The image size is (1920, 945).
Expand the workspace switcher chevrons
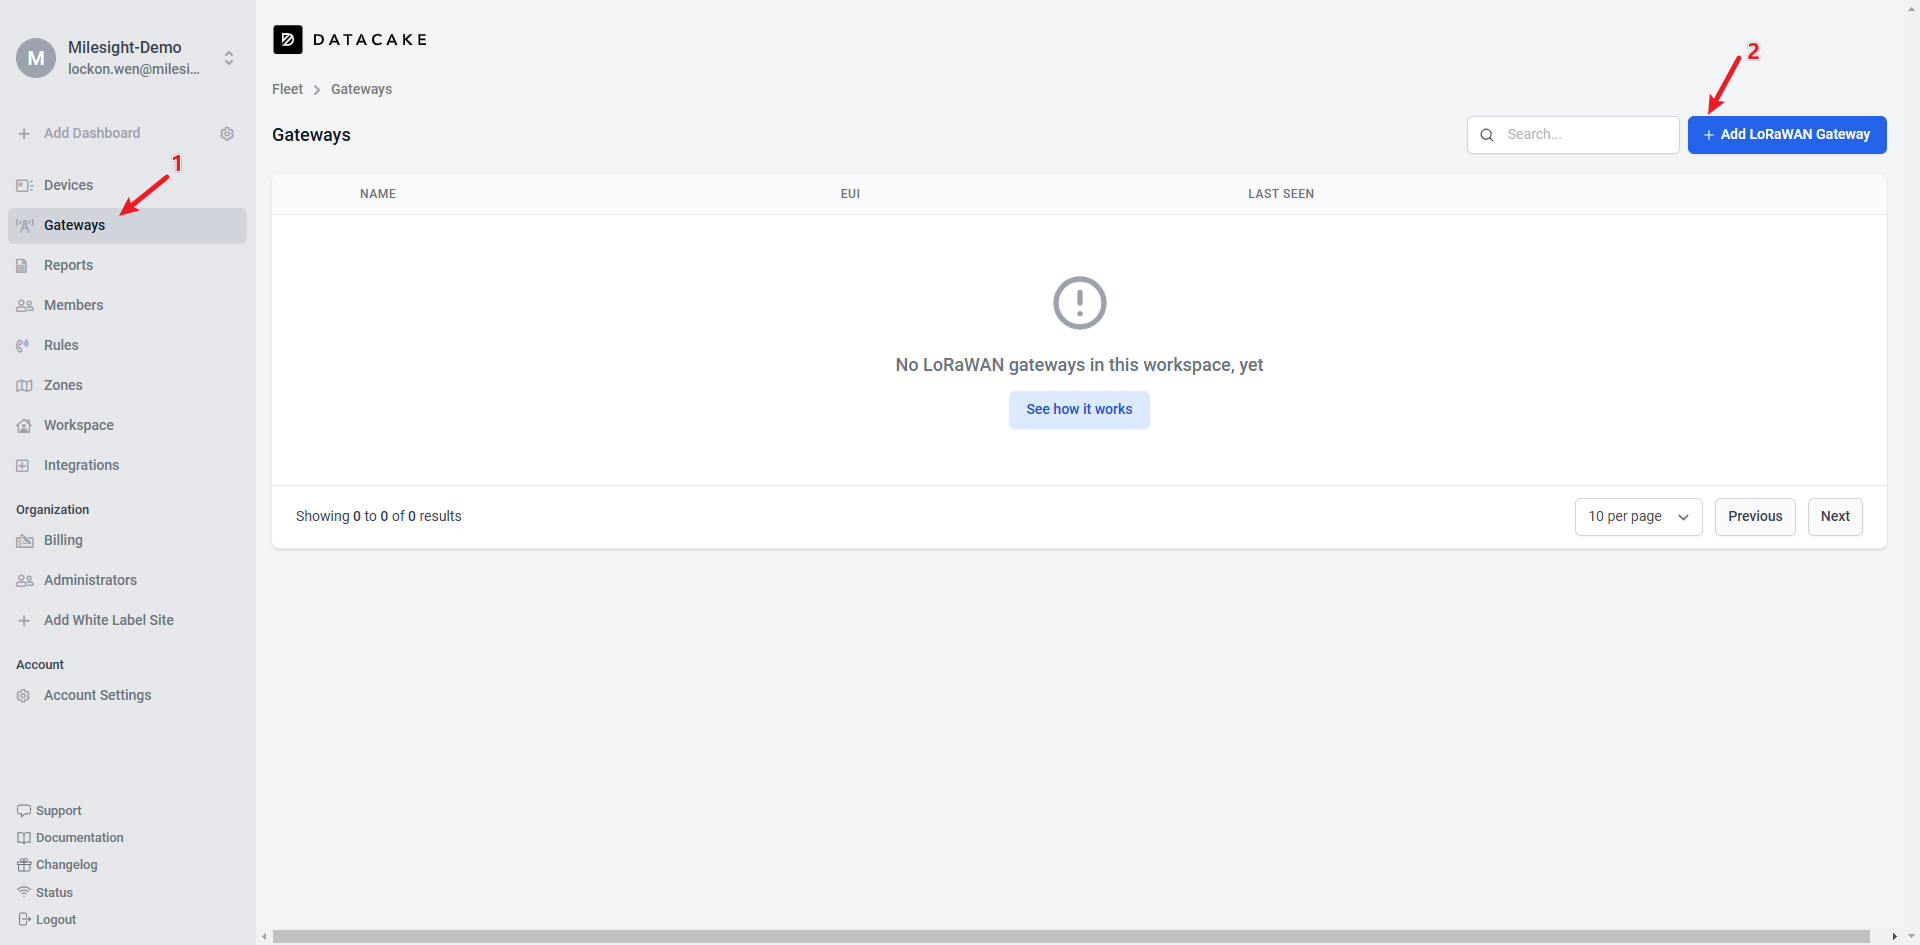coord(229,58)
